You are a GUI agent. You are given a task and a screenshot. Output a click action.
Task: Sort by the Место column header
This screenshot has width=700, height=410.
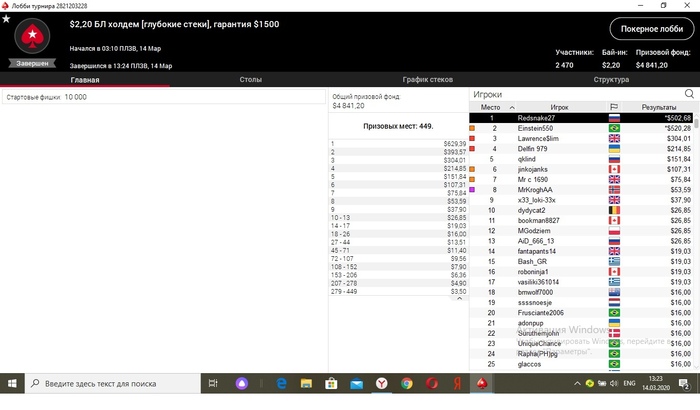[490, 107]
